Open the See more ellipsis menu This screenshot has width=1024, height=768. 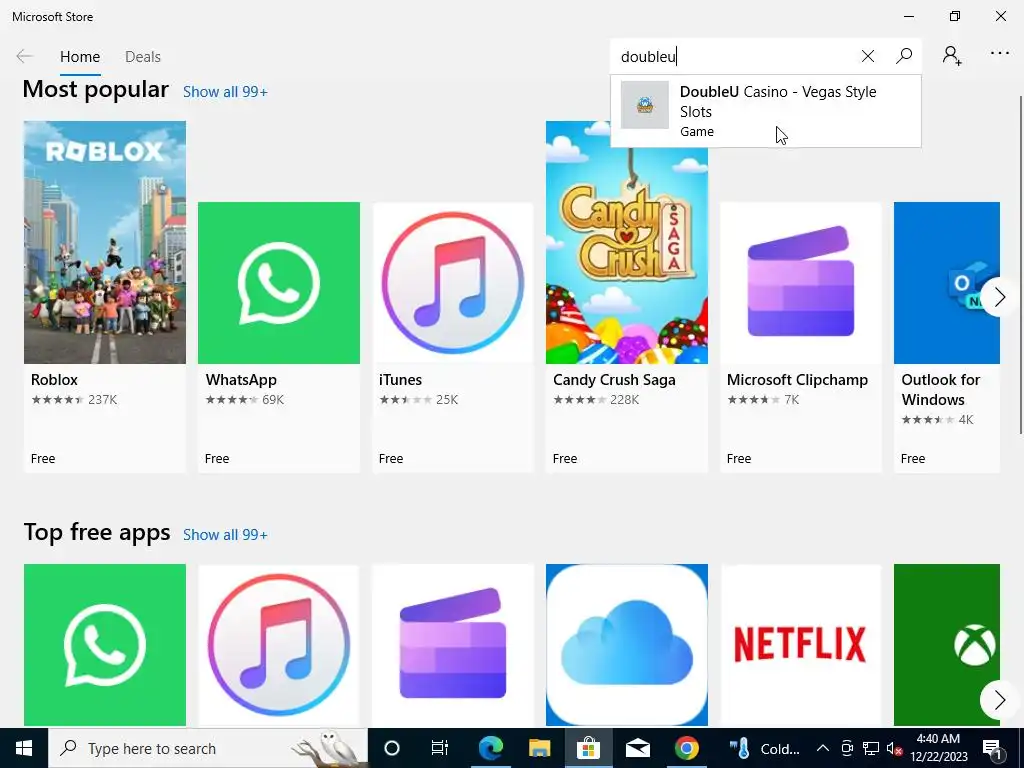point(1000,54)
